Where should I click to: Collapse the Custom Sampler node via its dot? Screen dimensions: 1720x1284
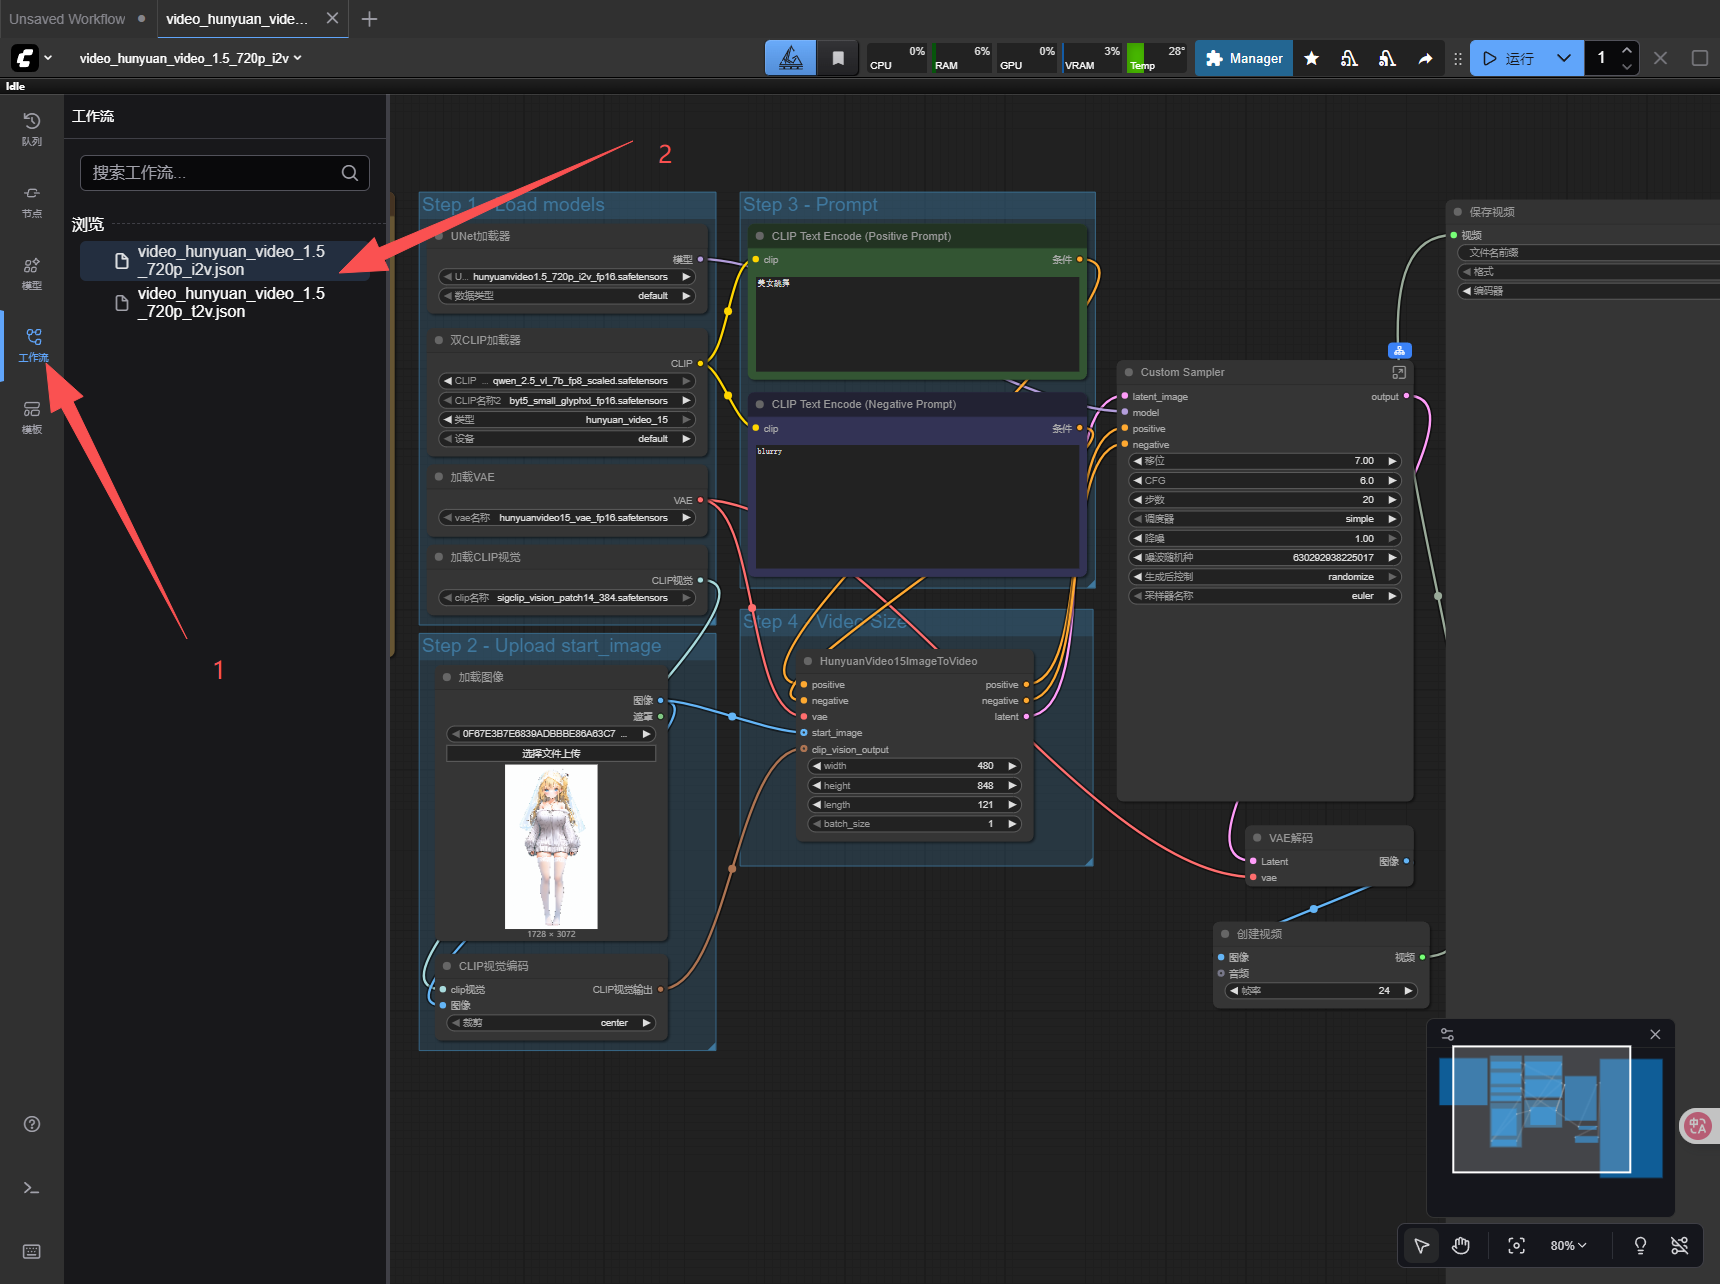[x=1129, y=372]
